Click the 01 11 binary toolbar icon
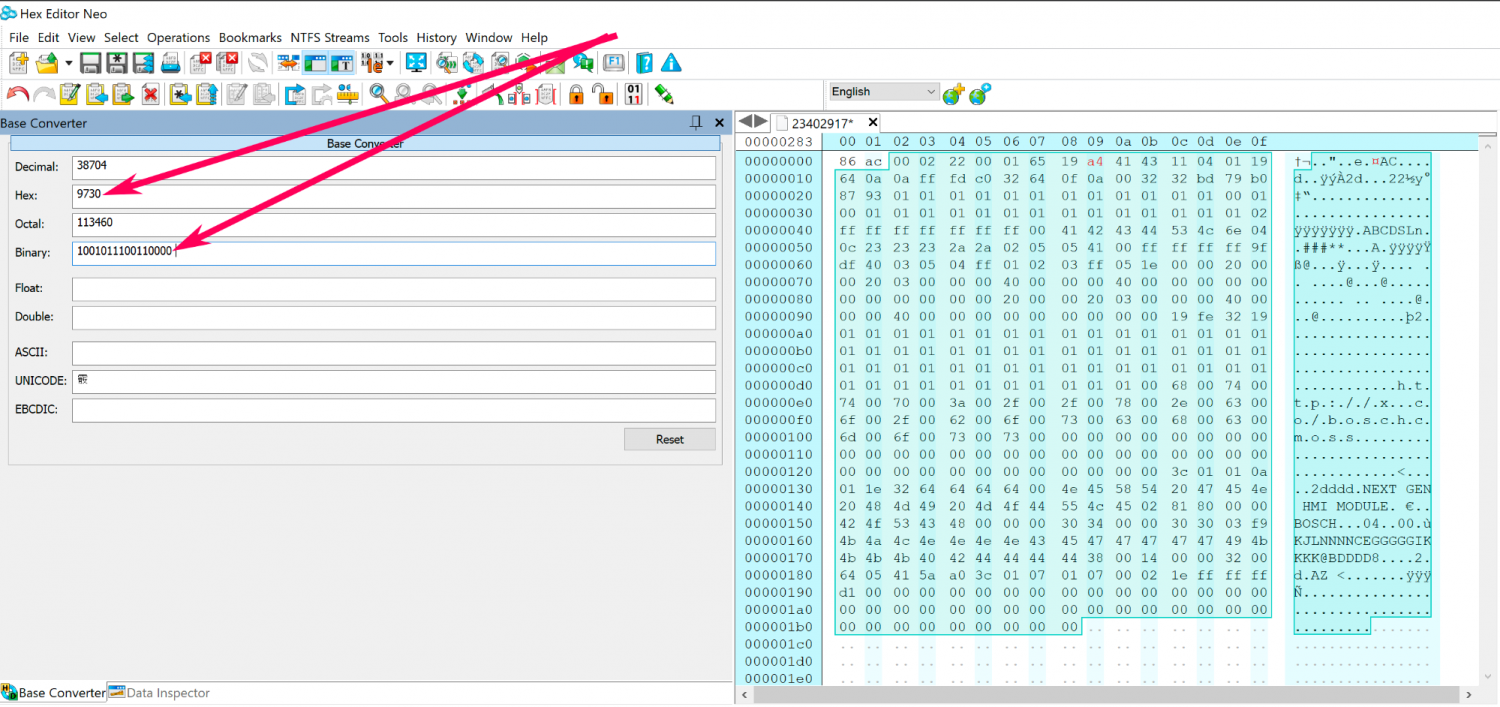 click(x=633, y=94)
